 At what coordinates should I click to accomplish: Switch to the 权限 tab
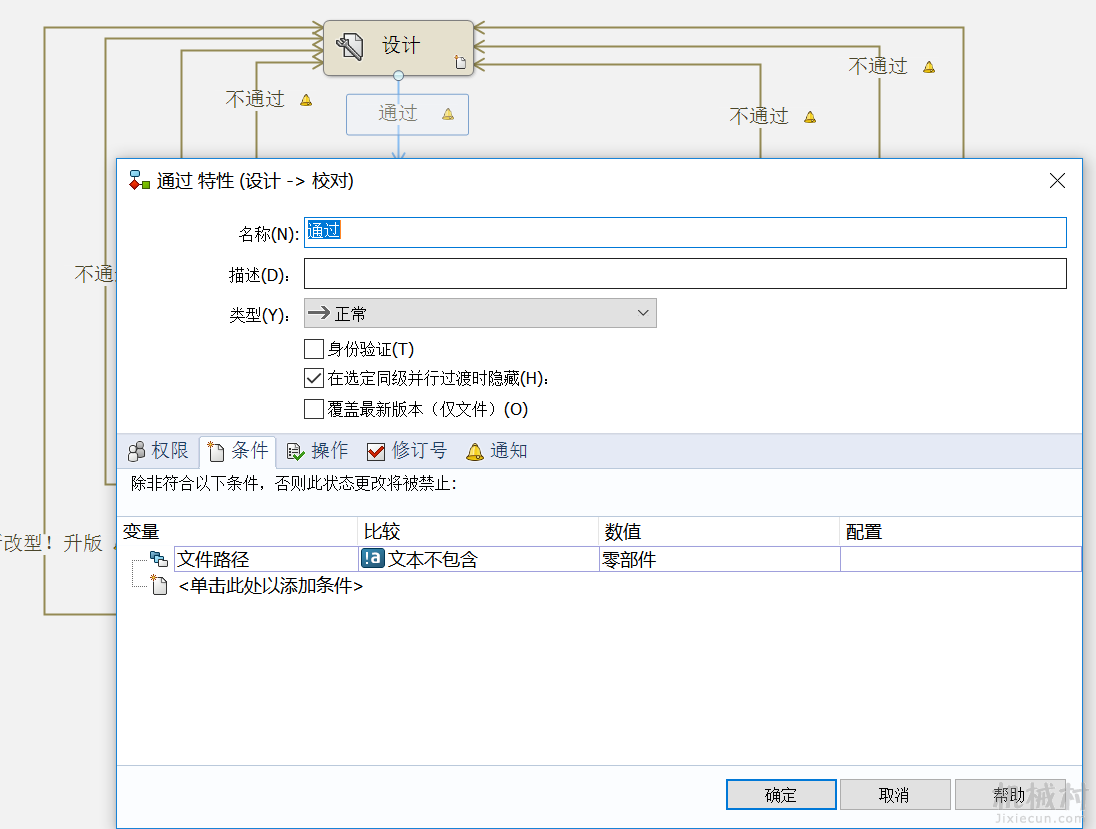coord(159,451)
